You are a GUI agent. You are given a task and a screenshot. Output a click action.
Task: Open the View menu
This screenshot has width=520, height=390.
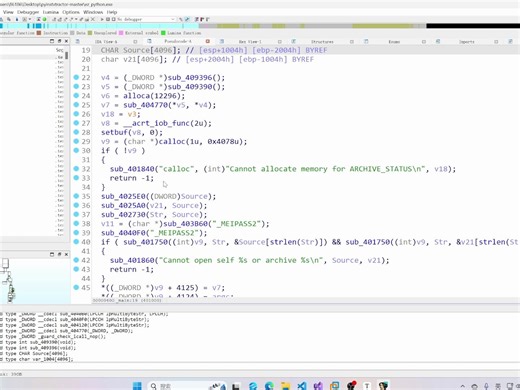click(x=8, y=12)
